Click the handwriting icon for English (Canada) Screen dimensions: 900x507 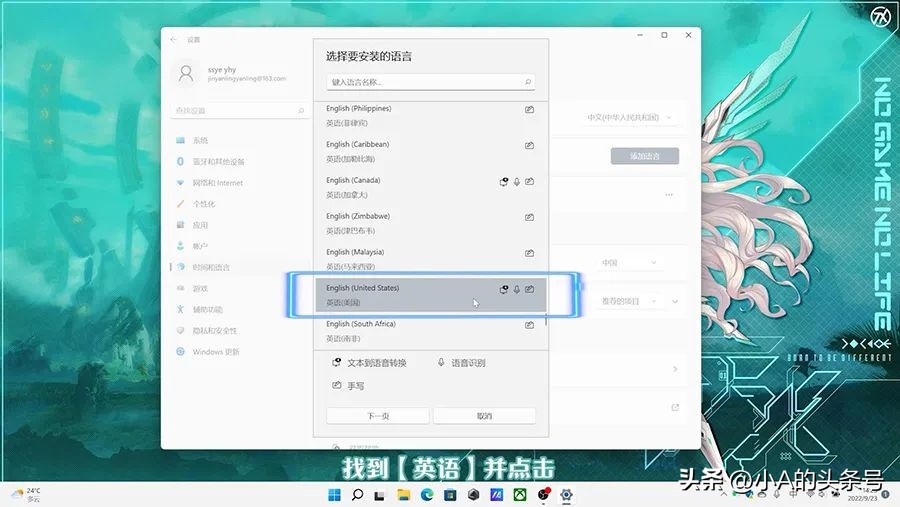click(x=529, y=181)
